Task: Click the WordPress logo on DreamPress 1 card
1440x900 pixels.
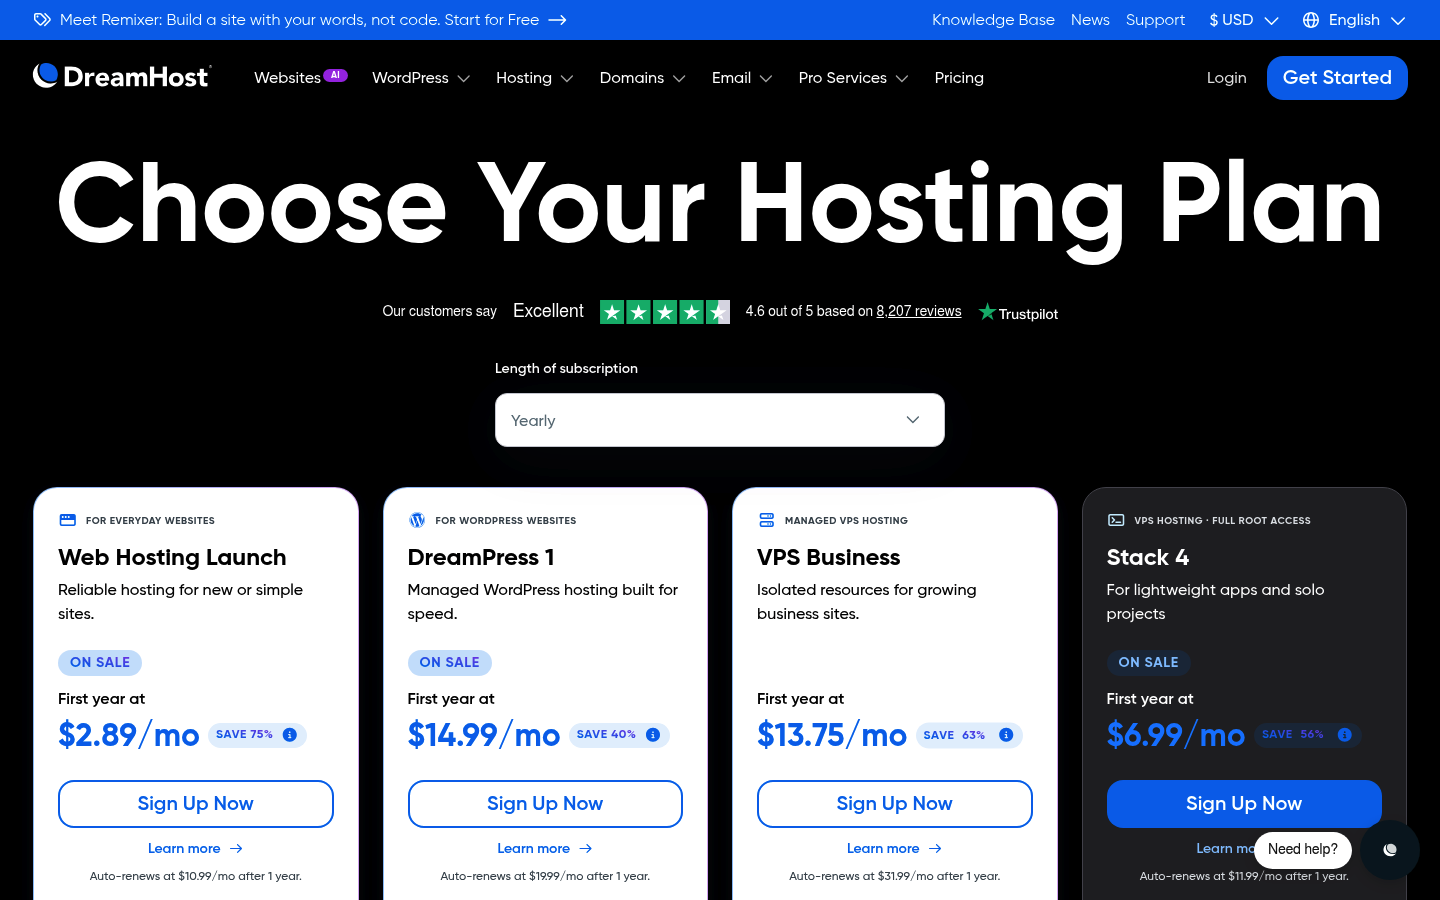Action: tap(417, 520)
